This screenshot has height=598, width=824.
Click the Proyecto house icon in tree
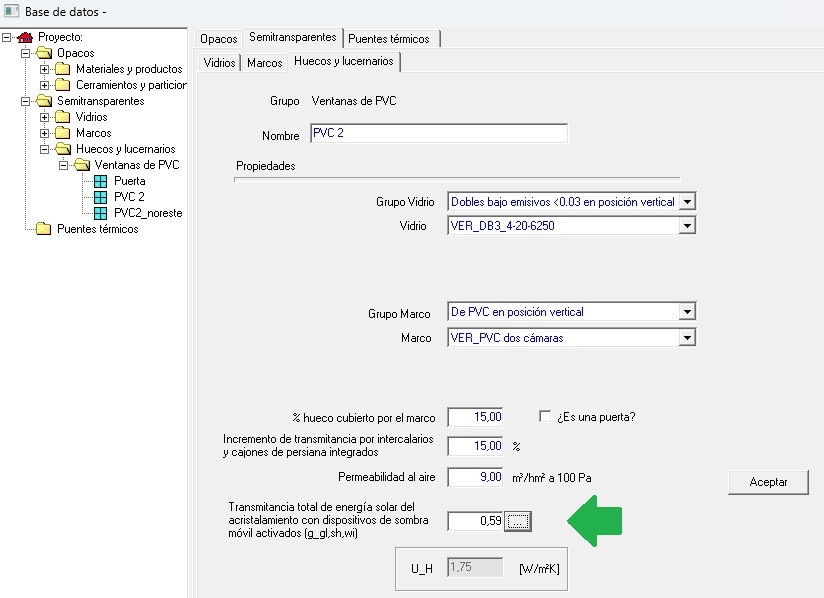[25, 37]
